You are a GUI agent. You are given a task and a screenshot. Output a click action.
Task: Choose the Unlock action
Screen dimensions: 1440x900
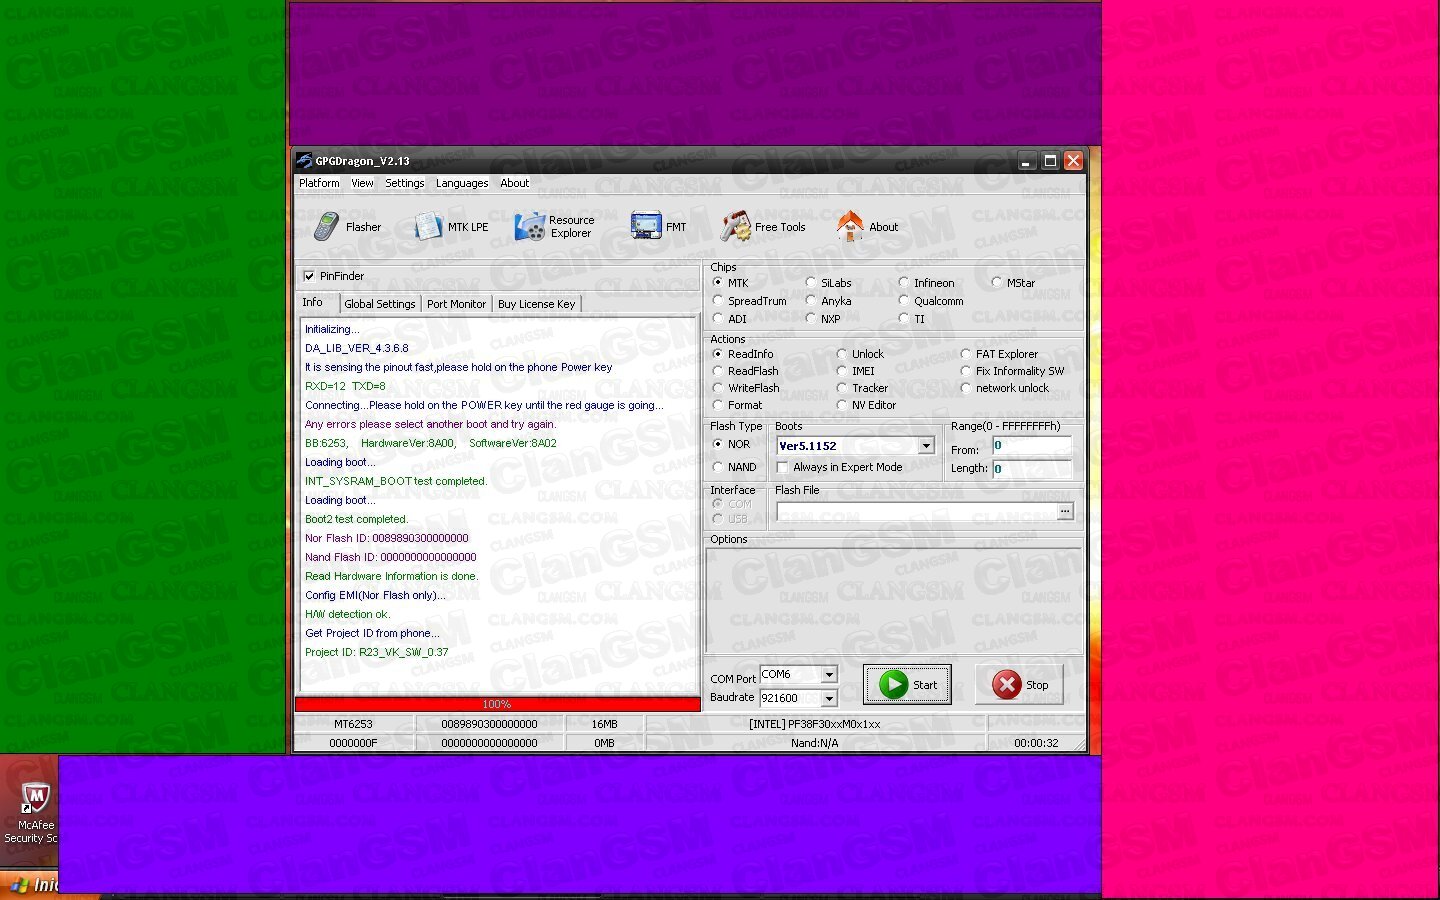tap(841, 354)
